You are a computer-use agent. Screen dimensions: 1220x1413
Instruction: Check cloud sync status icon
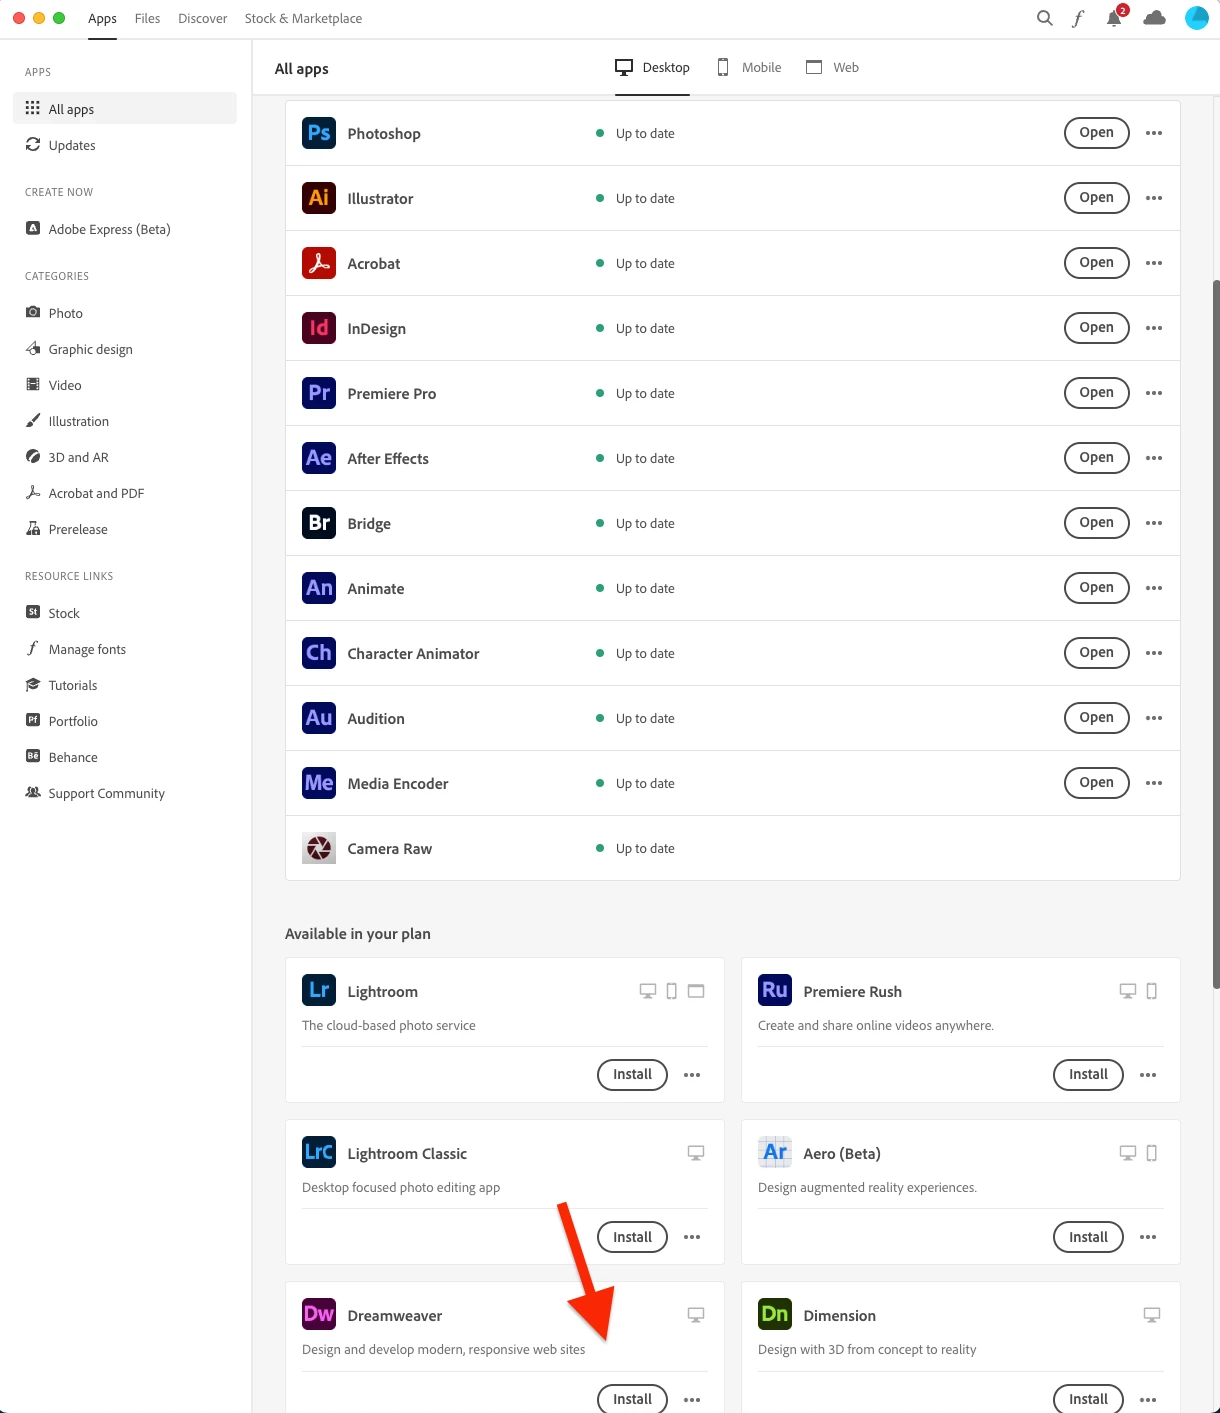tap(1155, 18)
